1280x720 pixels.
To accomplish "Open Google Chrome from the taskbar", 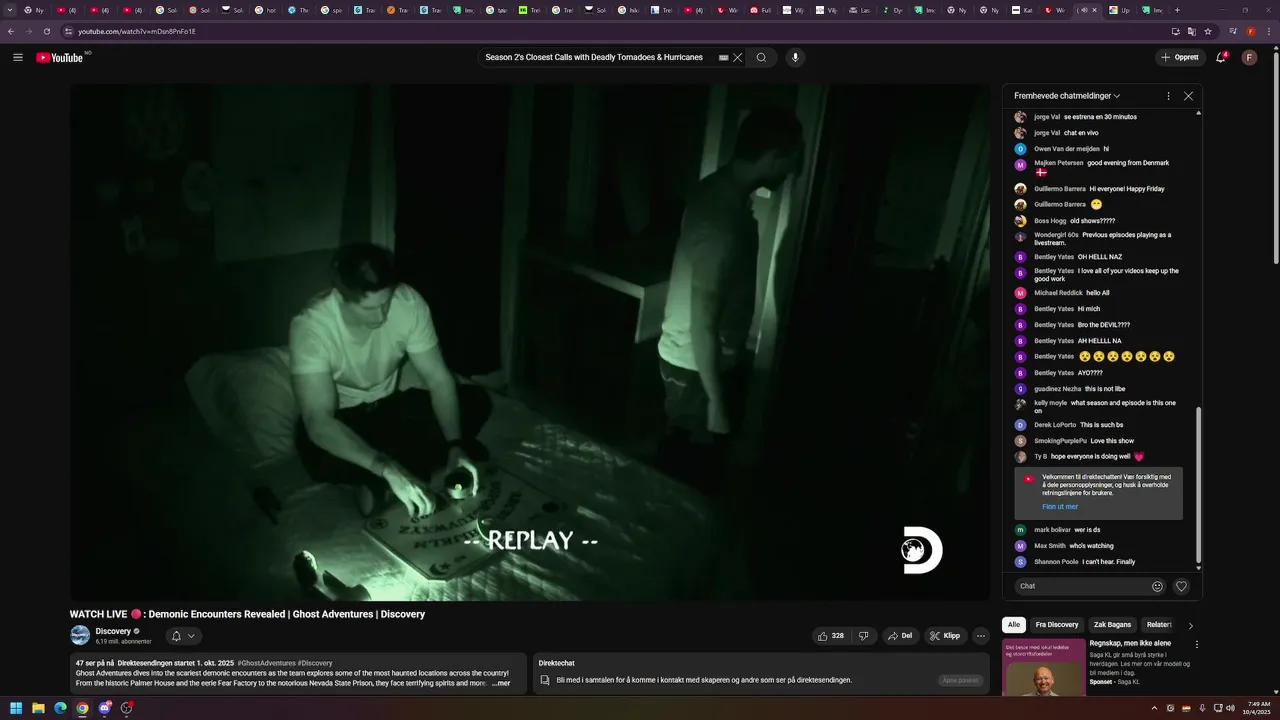I will (82, 708).
